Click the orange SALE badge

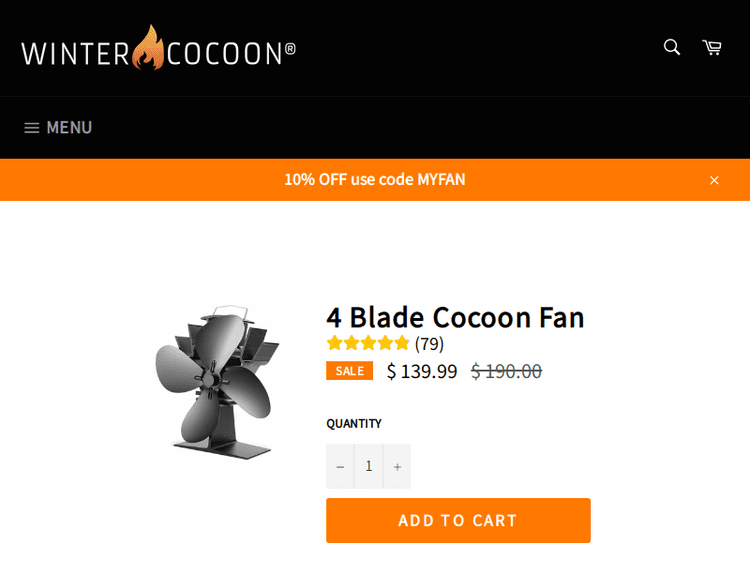point(349,371)
